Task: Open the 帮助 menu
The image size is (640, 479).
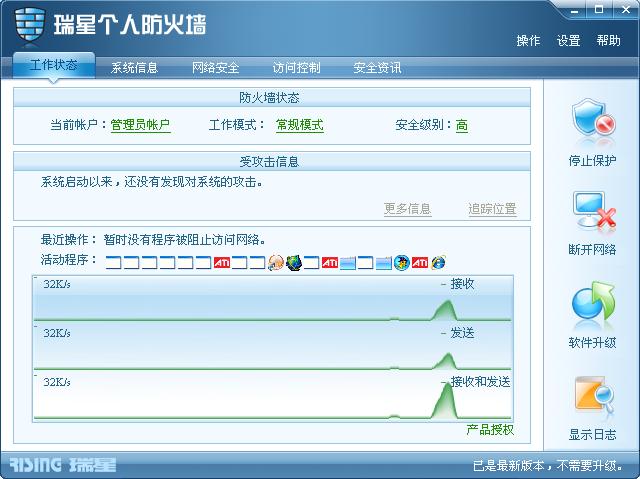Action: [x=608, y=40]
